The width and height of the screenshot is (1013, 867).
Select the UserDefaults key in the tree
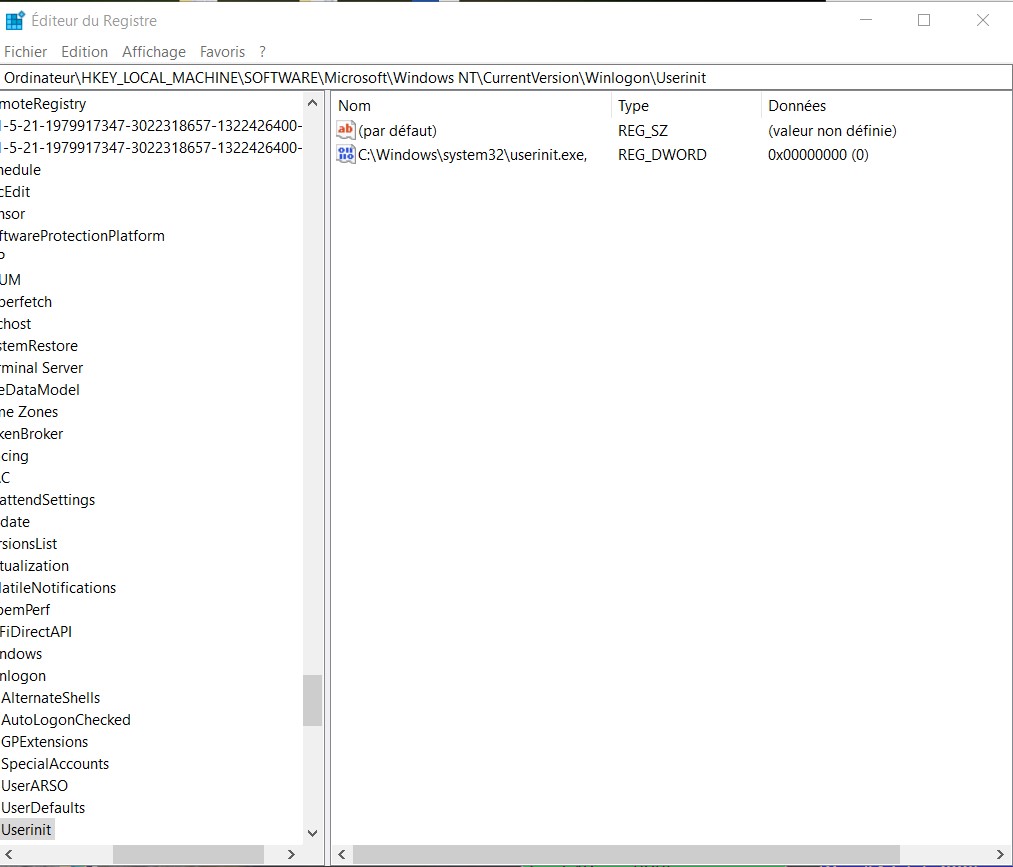tap(43, 808)
